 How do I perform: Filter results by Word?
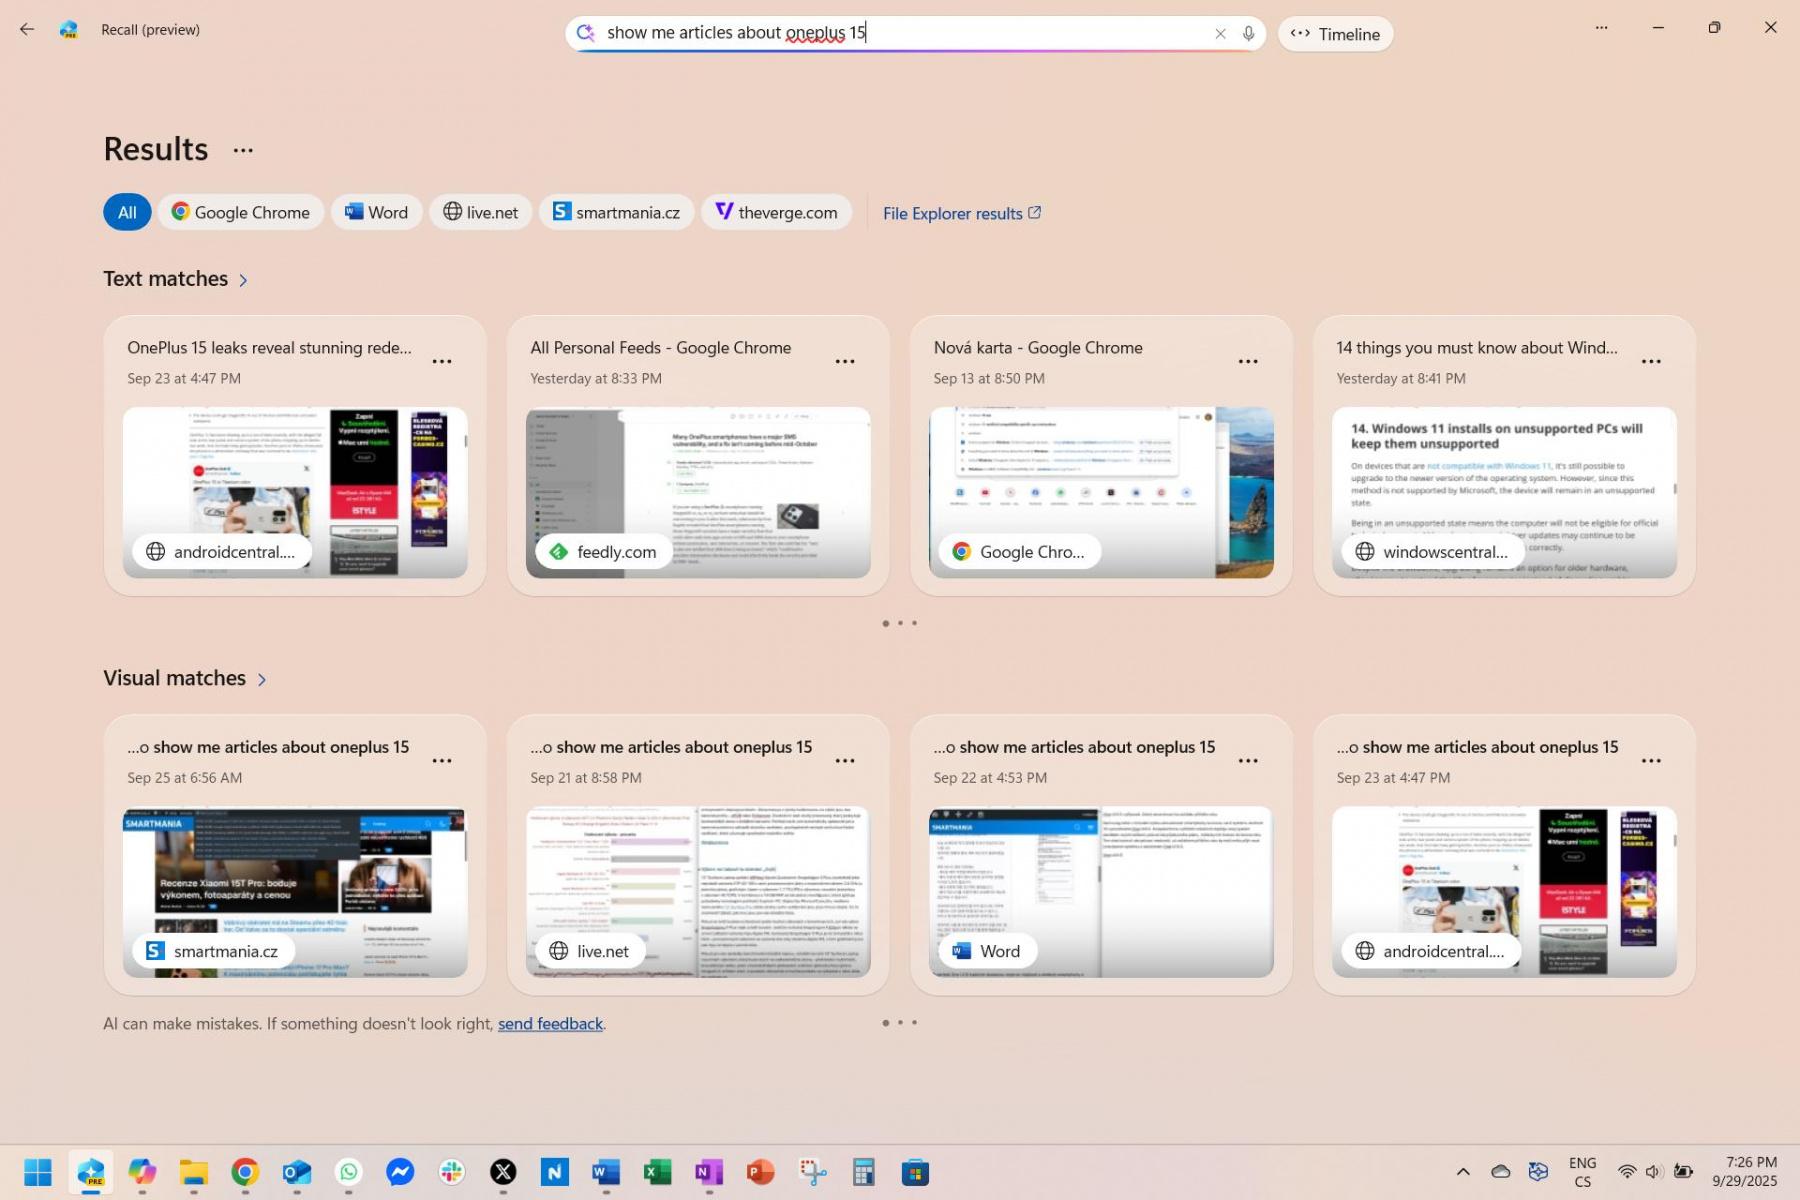pyautogui.click(x=376, y=212)
